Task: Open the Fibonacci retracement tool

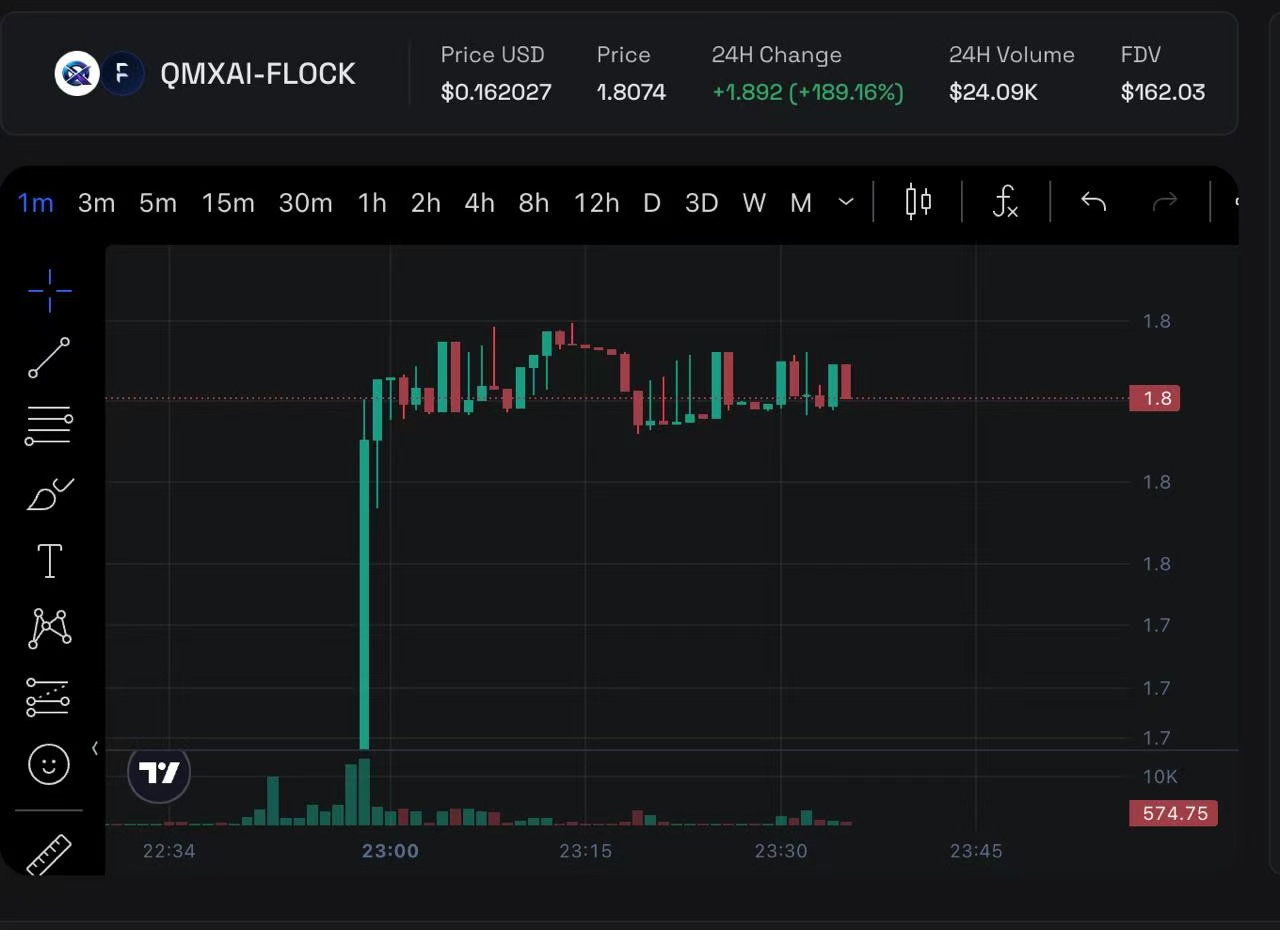Action: (x=49, y=425)
